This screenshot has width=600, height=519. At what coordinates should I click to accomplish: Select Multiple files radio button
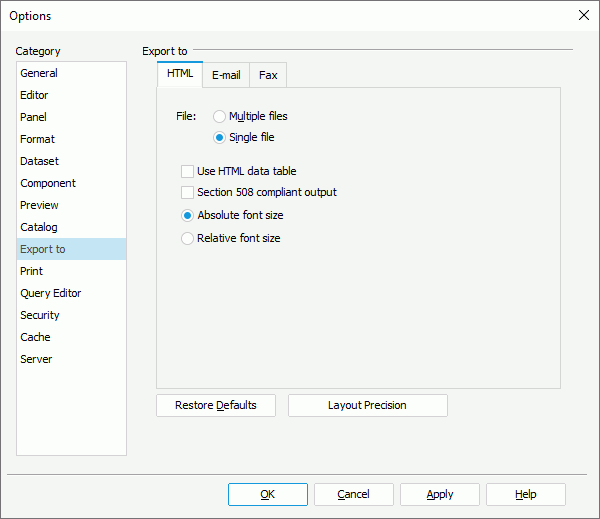pyautogui.click(x=250, y=116)
